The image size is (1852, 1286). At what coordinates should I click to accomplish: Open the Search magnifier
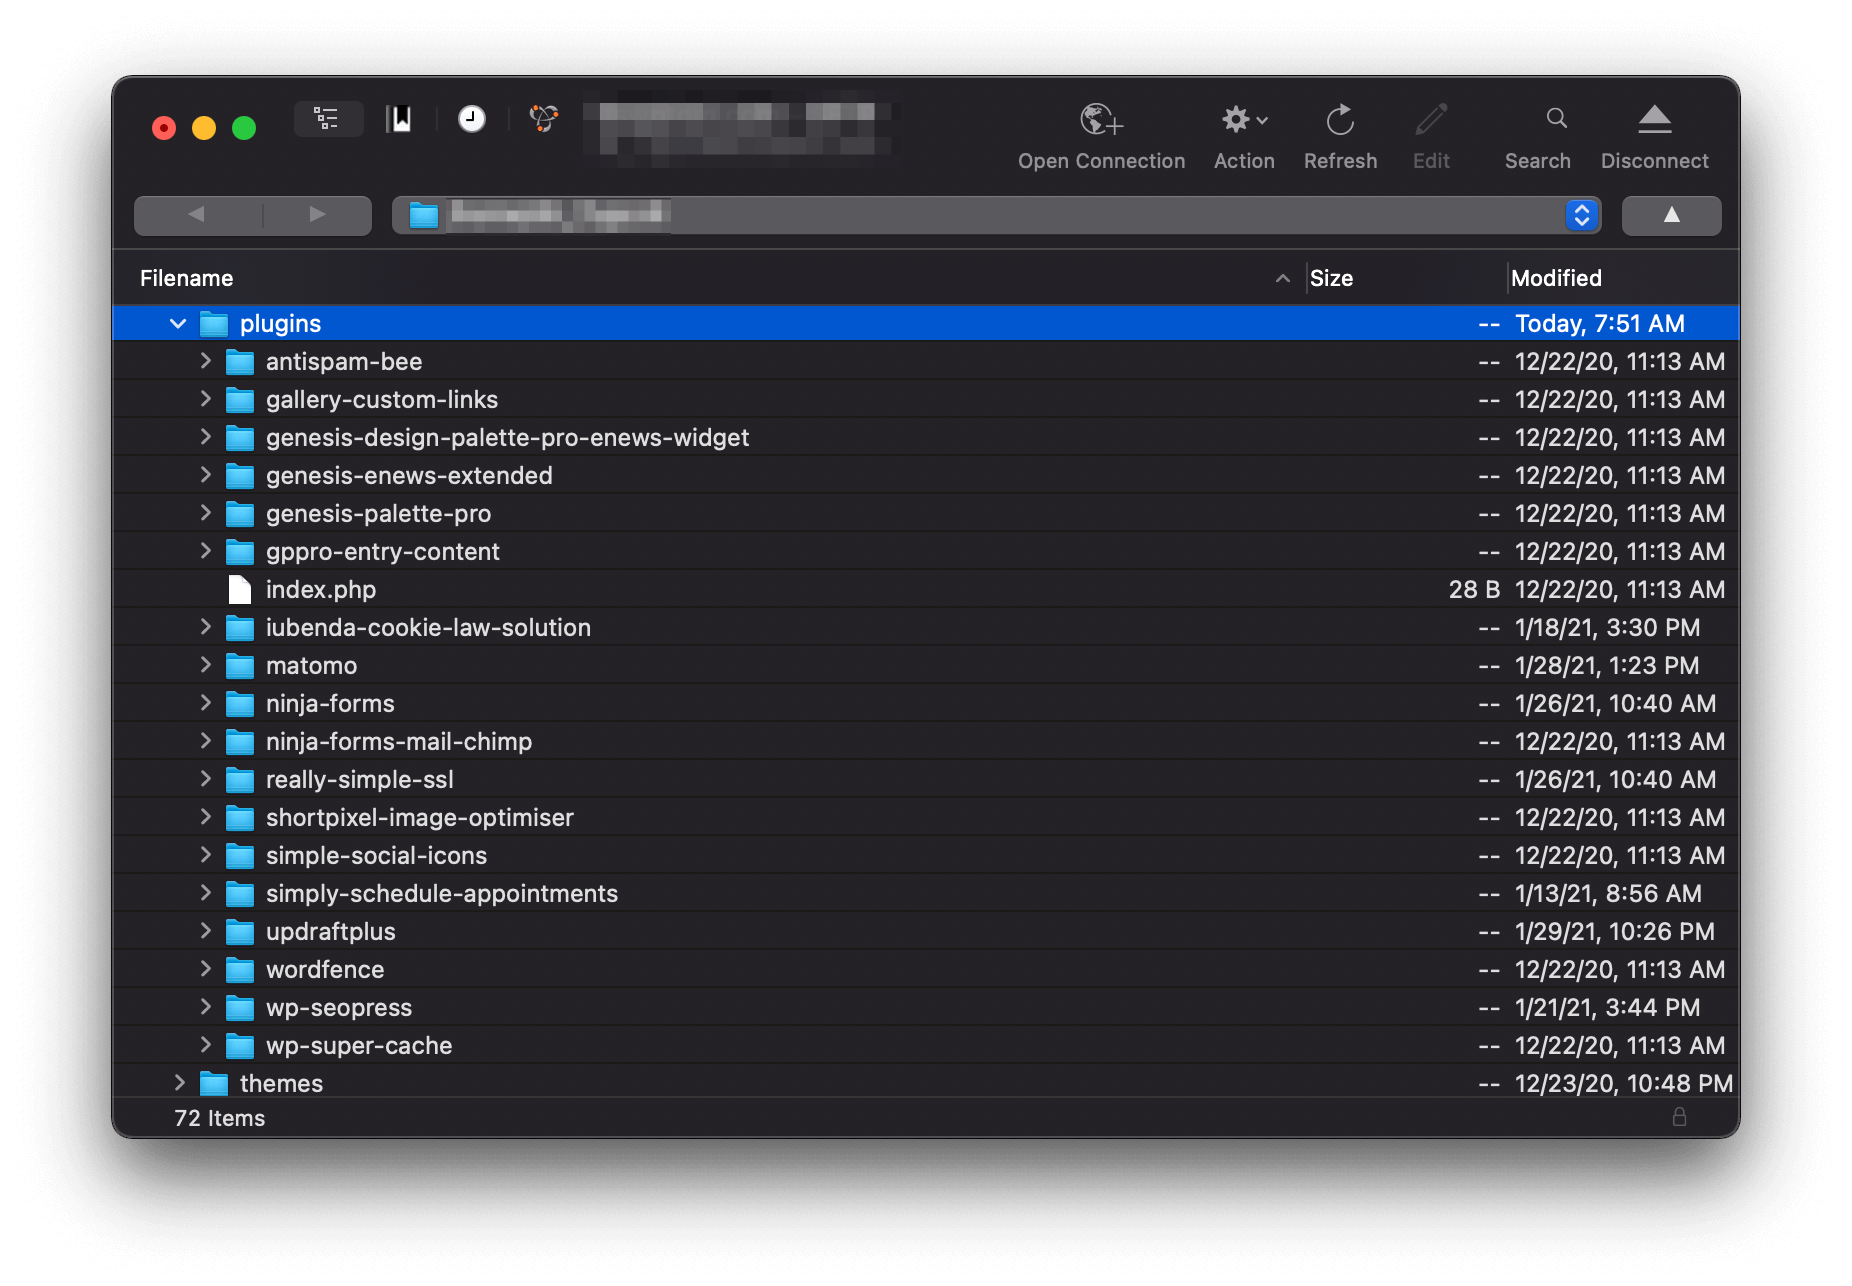(1556, 119)
